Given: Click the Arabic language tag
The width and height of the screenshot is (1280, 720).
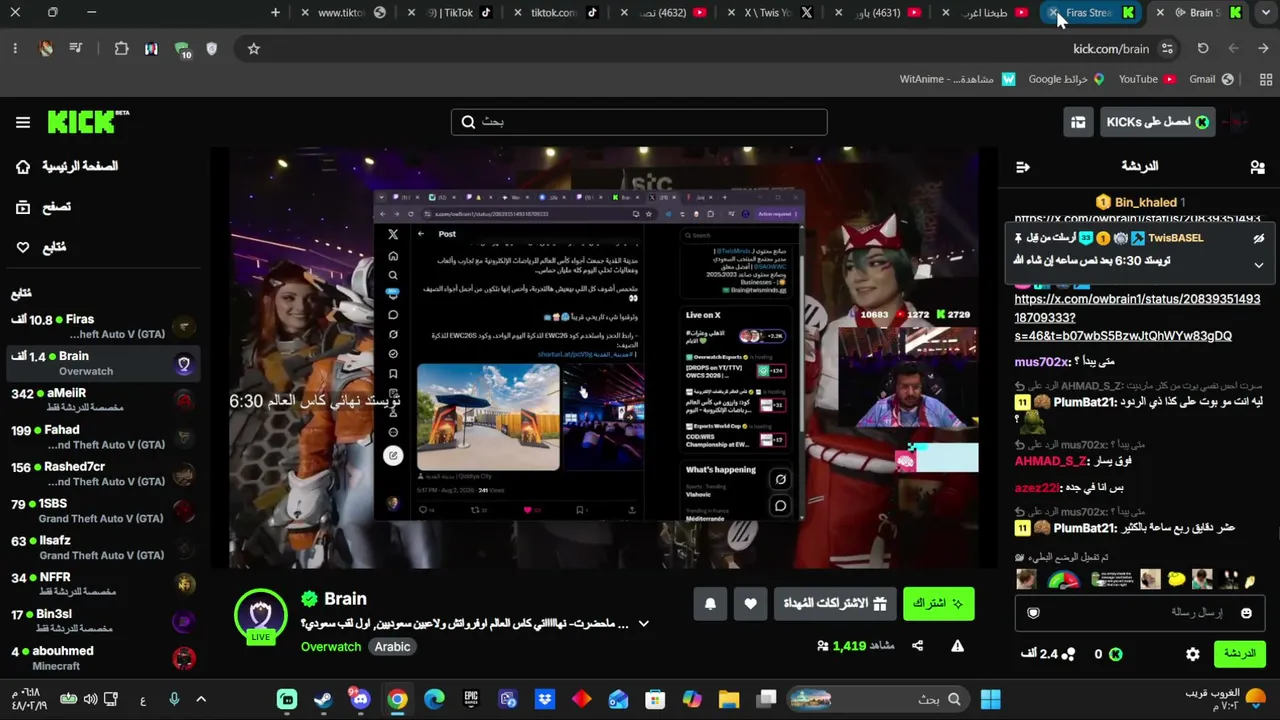Looking at the screenshot, I should [x=392, y=647].
